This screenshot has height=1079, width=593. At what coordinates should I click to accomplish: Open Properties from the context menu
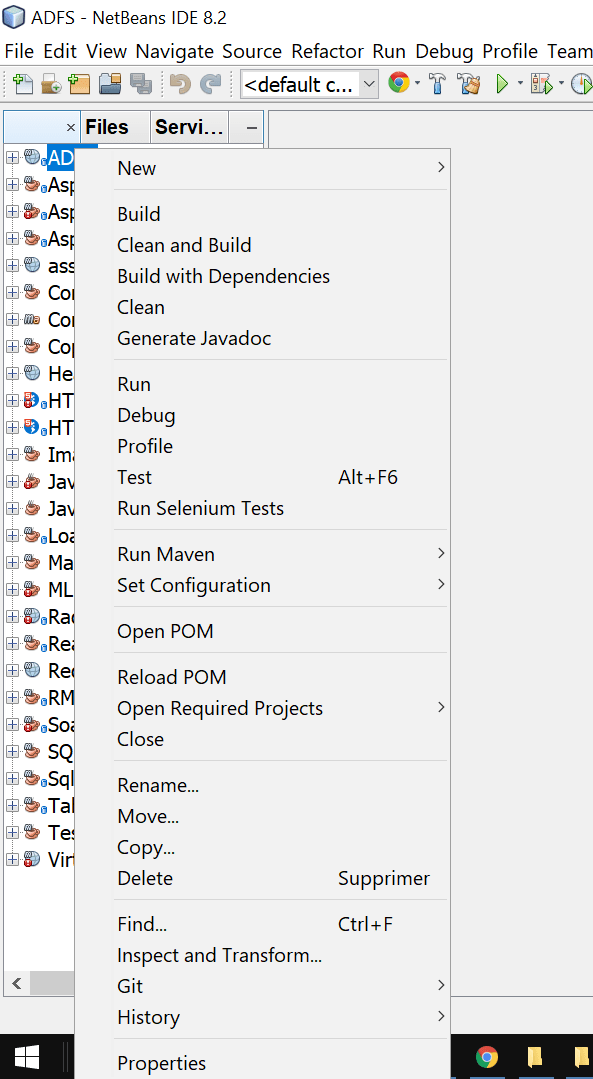tap(161, 1063)
